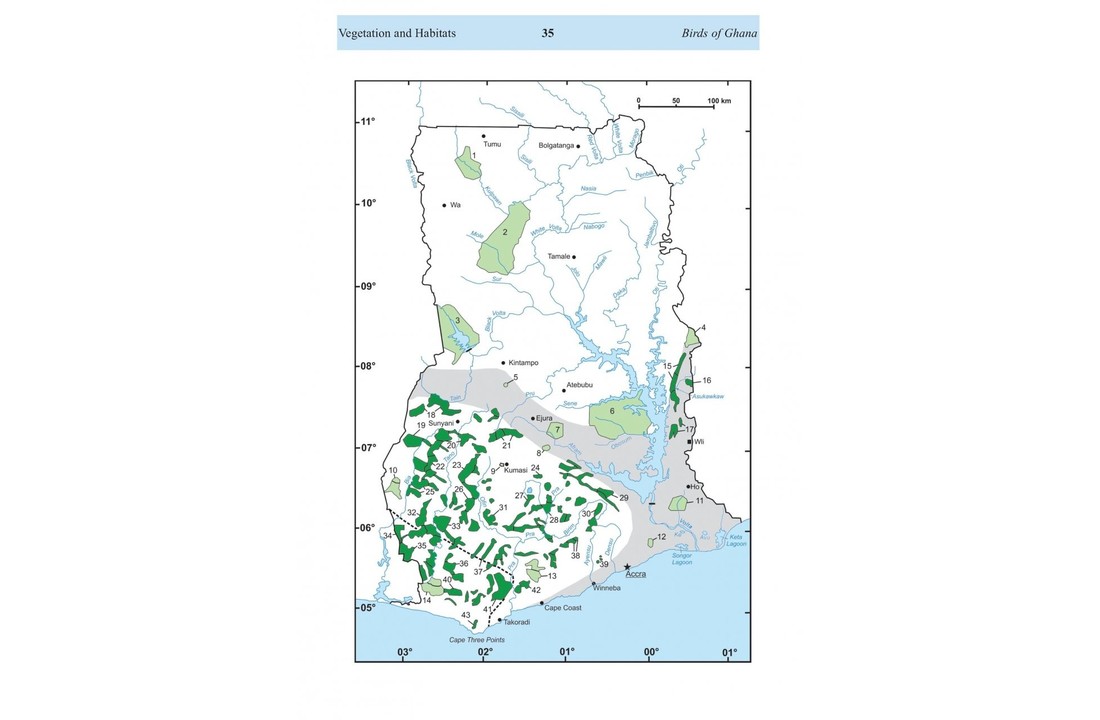This screenshot has width=1100, height=720.
Task: Select the Songor Lagoon label
Action: point(682,559)
